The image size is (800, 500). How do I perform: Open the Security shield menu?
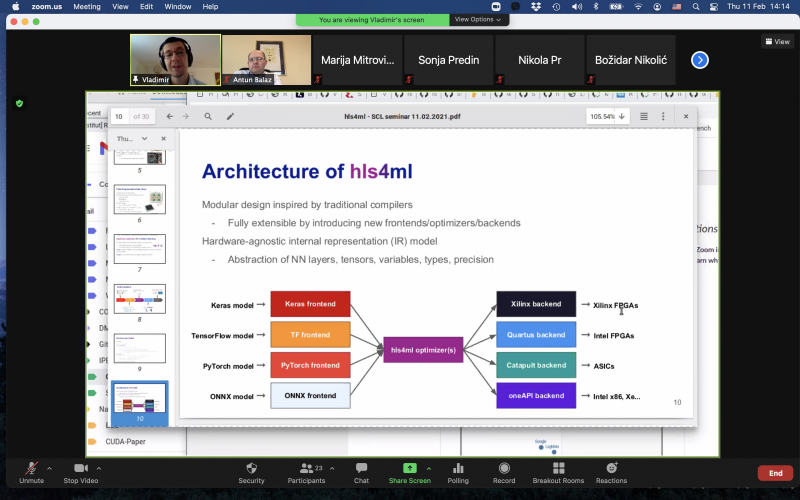(252, 472)
